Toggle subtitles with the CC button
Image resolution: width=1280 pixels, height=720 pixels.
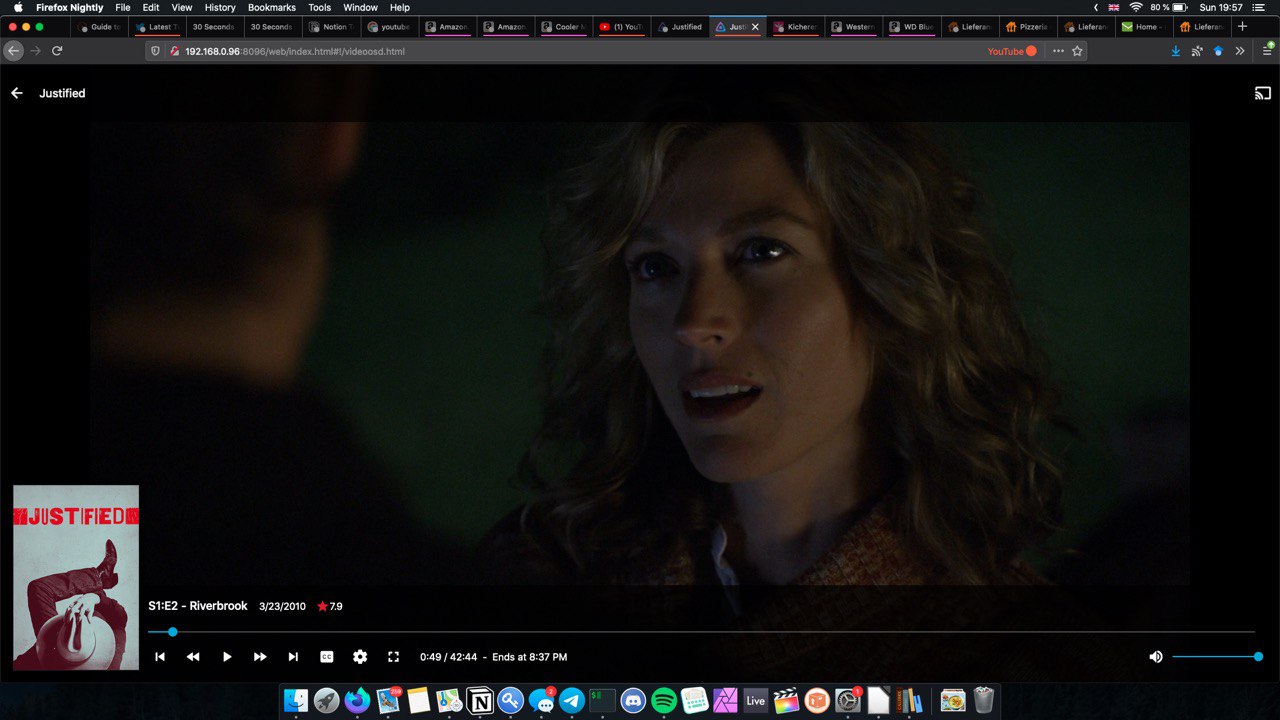pyautogui.click(x=326, y=657)
